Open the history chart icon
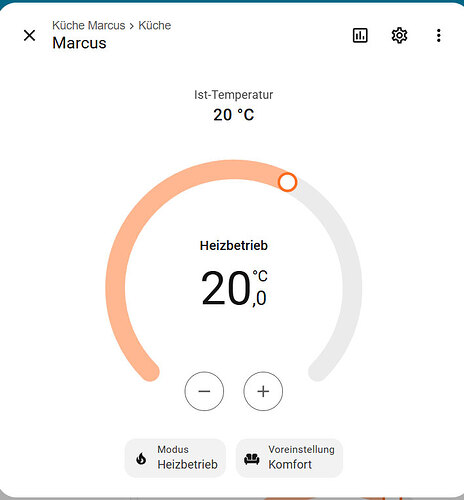 (360, 35)
